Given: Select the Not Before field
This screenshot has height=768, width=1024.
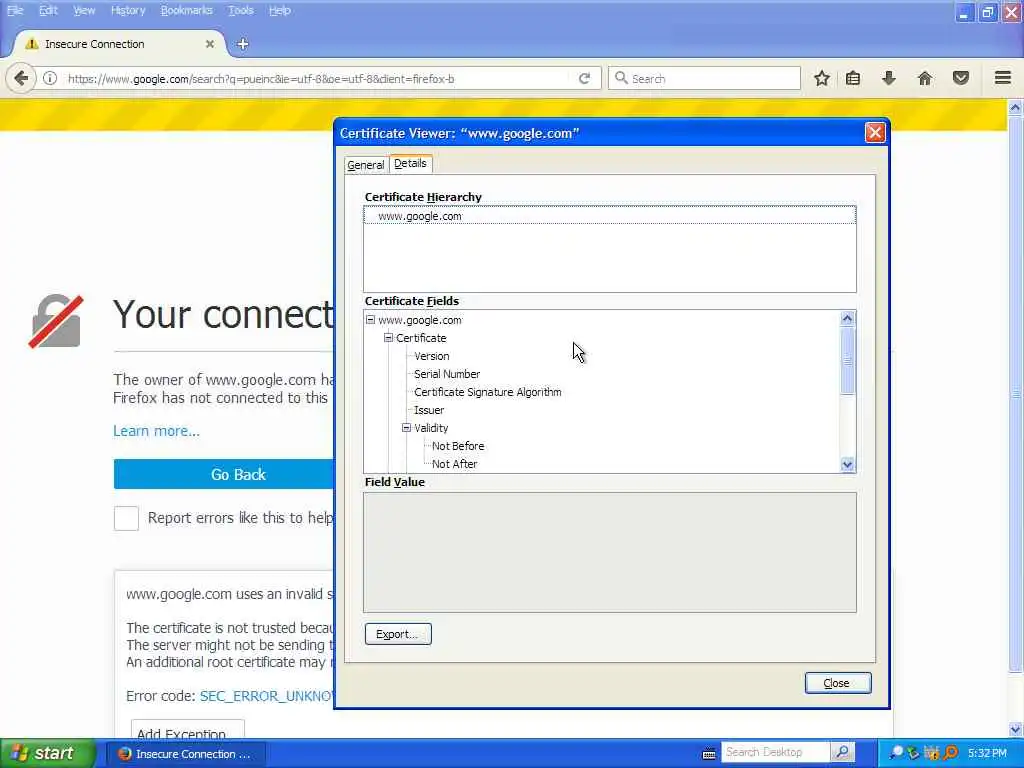Looking at the screenshot, I should [x=458, y=446].
